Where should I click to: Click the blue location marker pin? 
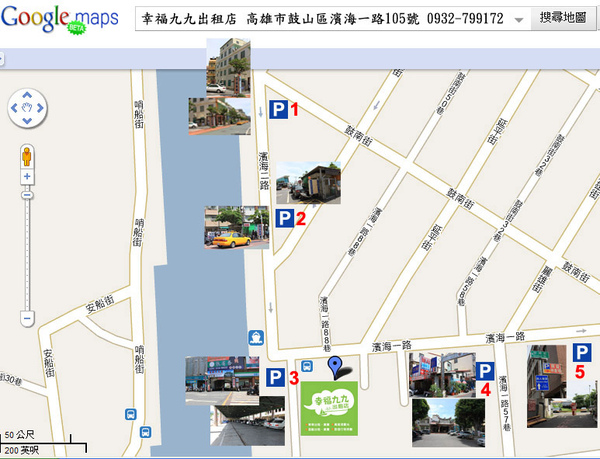[335, 368]
